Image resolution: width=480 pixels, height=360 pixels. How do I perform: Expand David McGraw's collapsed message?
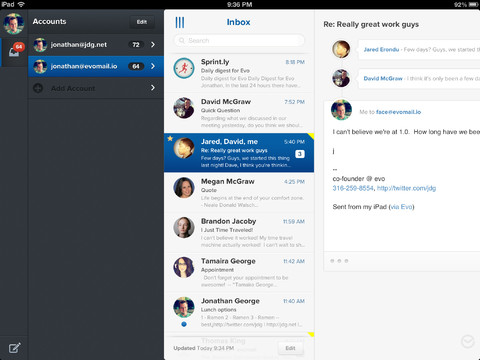click(x=419, y=79)
